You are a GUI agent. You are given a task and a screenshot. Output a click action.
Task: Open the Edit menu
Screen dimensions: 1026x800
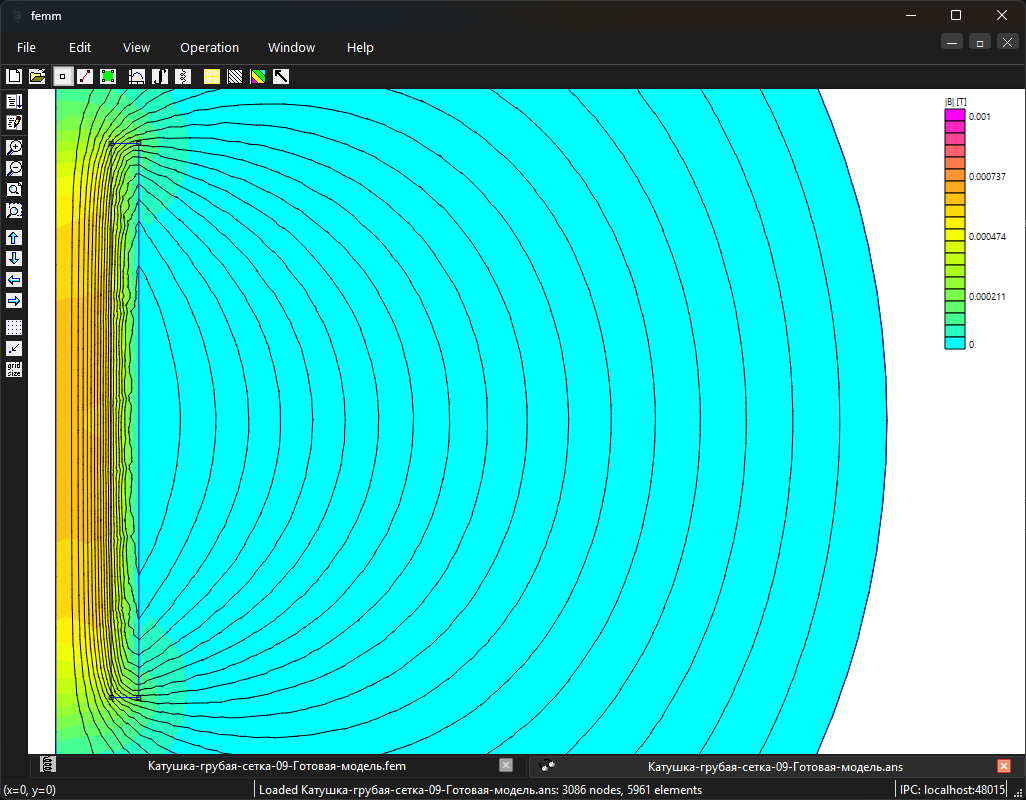click(x=80, y=48)
